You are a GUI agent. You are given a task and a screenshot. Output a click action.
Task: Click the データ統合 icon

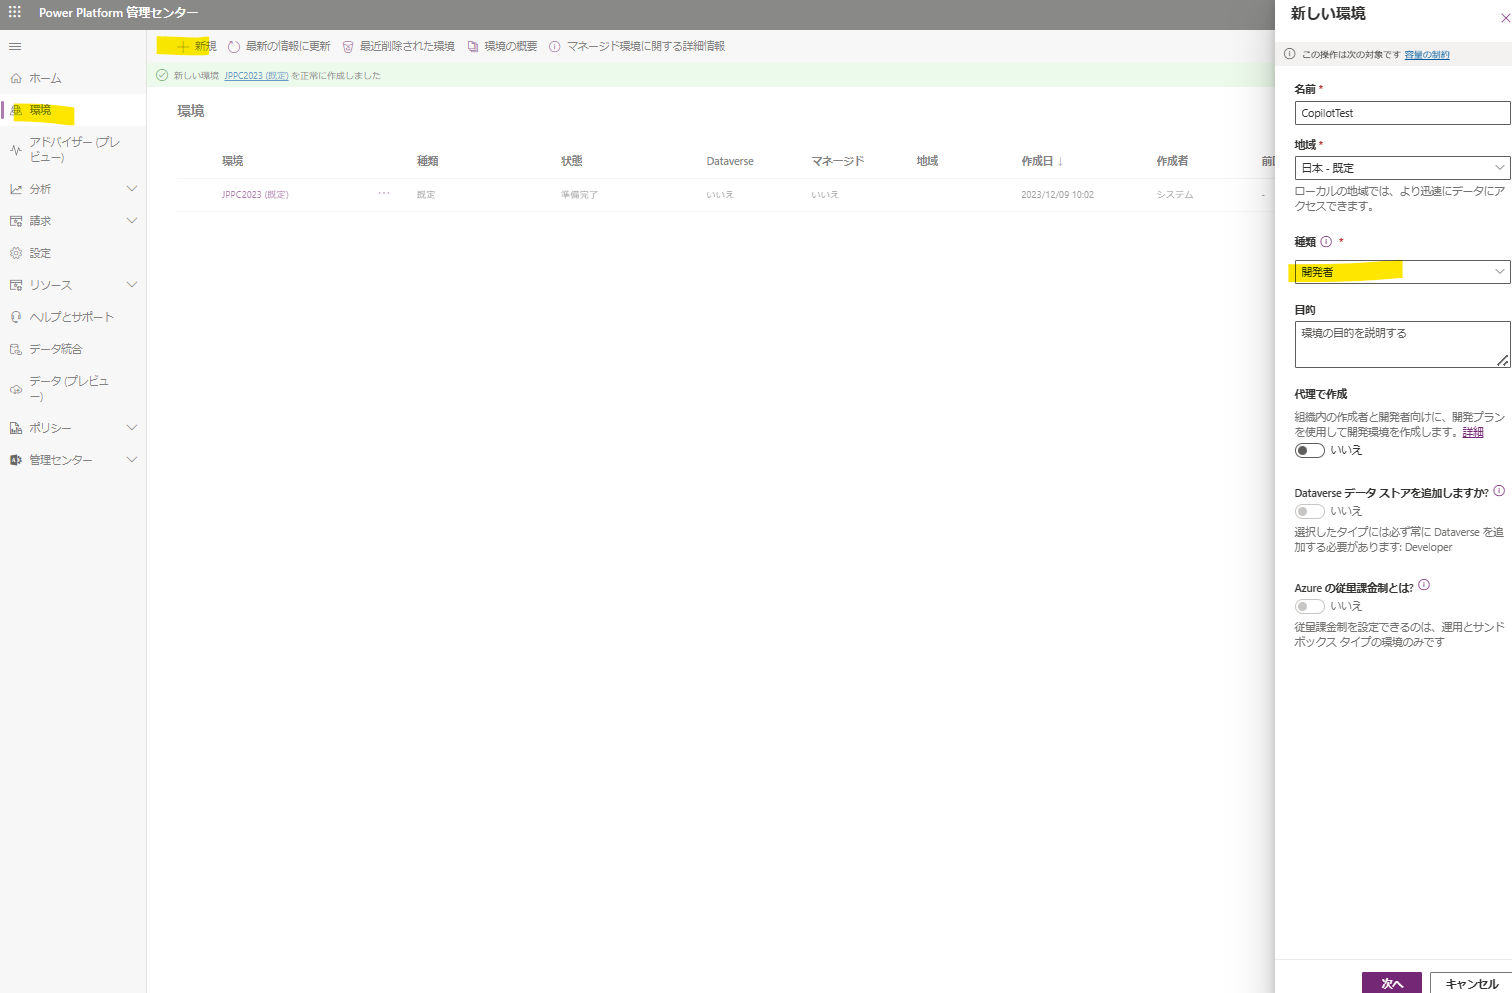click(16, 349)
